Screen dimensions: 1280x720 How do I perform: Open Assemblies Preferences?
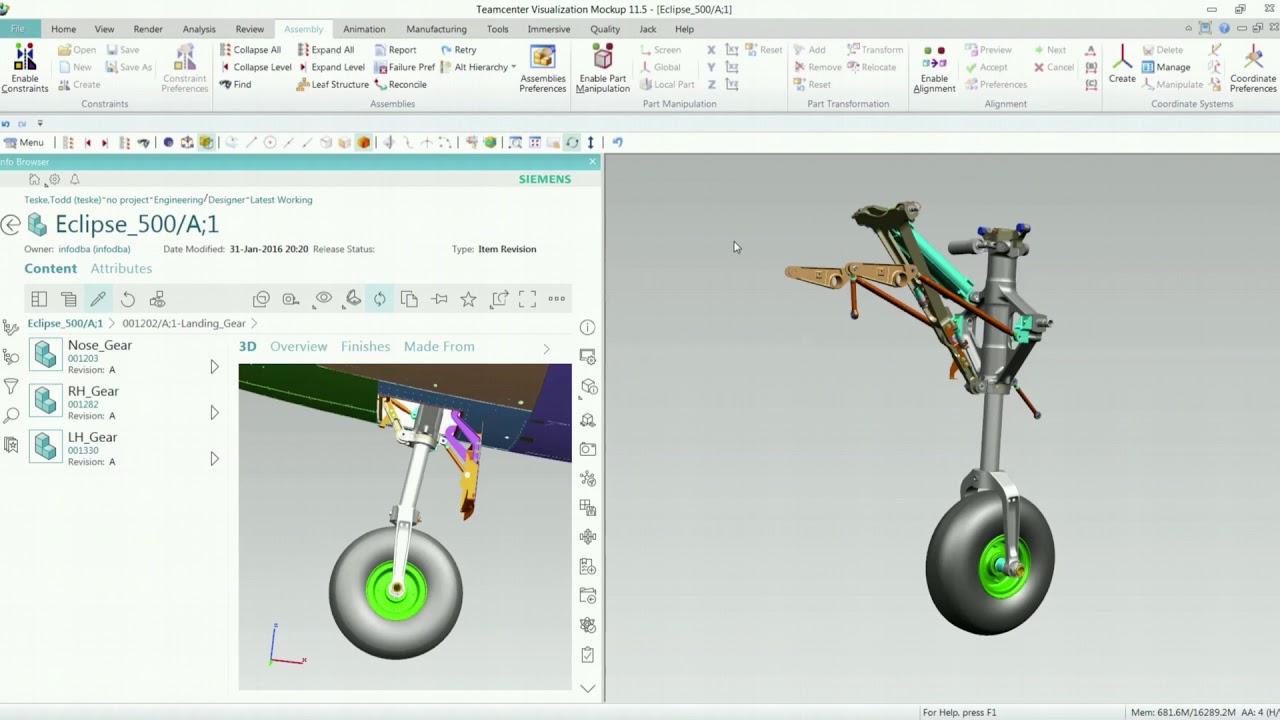[x=542, y=69]
